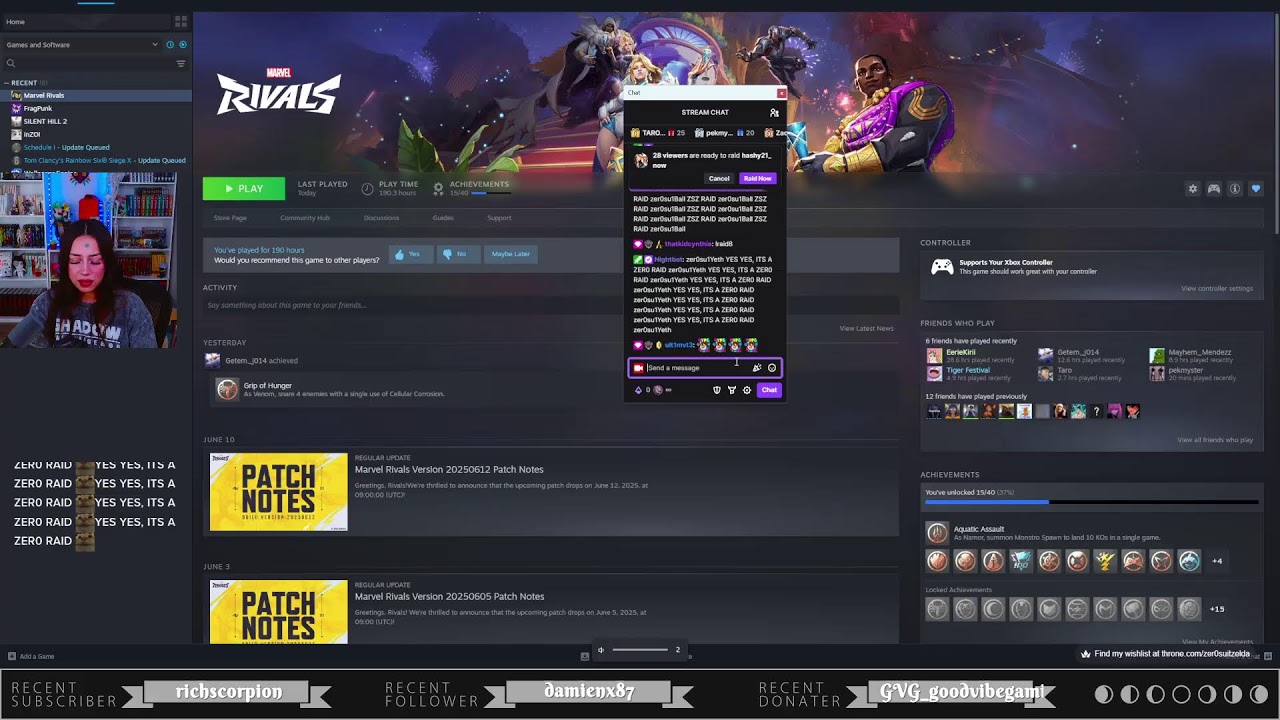Open the controller layout icon
This screenshot has height=720, width=1280.
pos(1214,189)
